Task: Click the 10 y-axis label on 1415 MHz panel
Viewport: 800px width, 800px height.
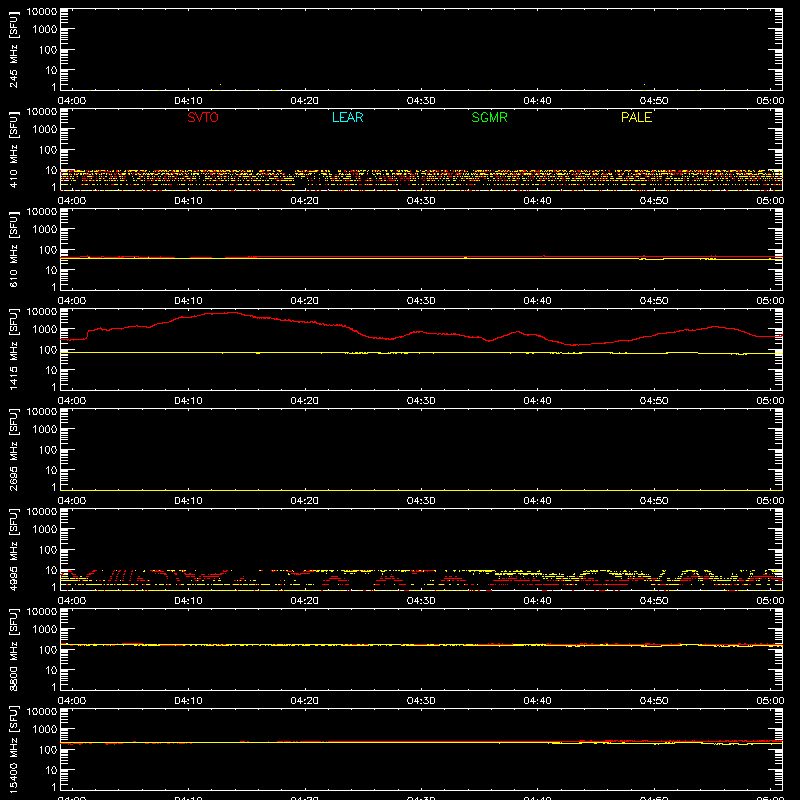Action: [51, 370]
